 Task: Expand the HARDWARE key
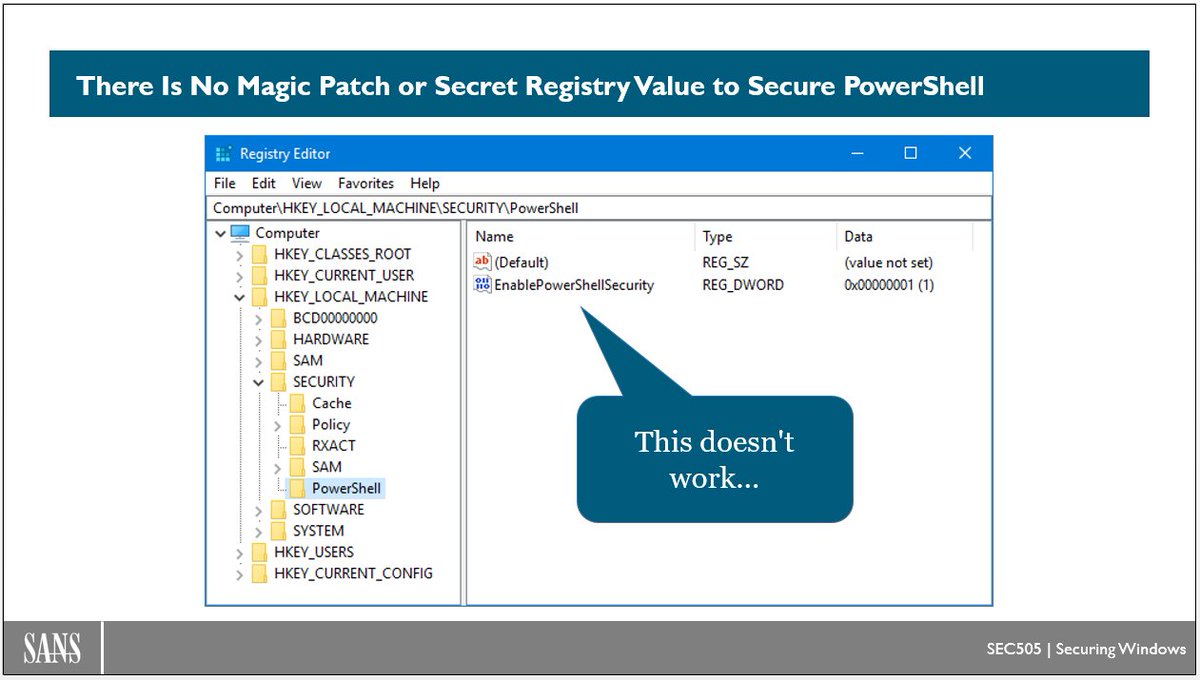click(258, 340)
